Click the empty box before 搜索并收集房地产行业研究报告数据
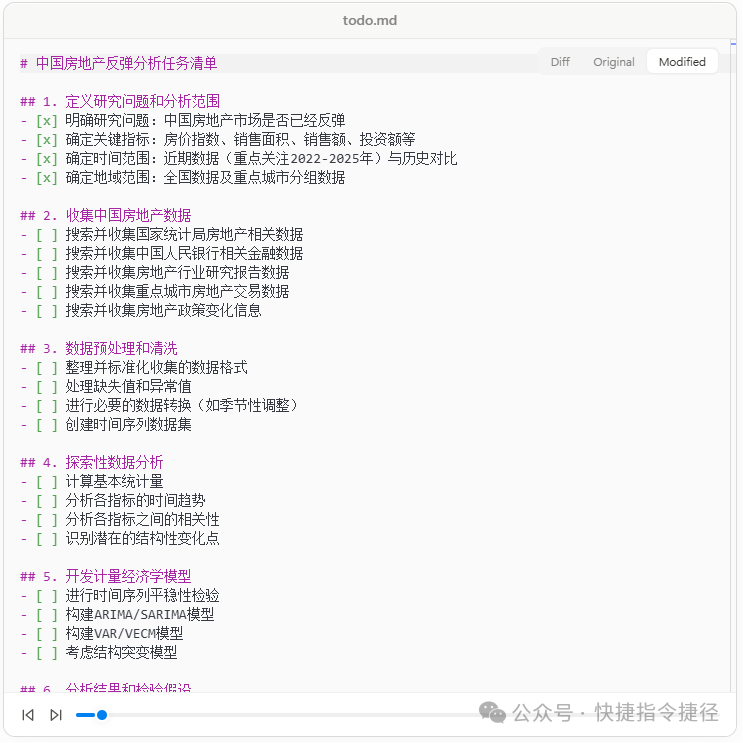 pos(46,272)
